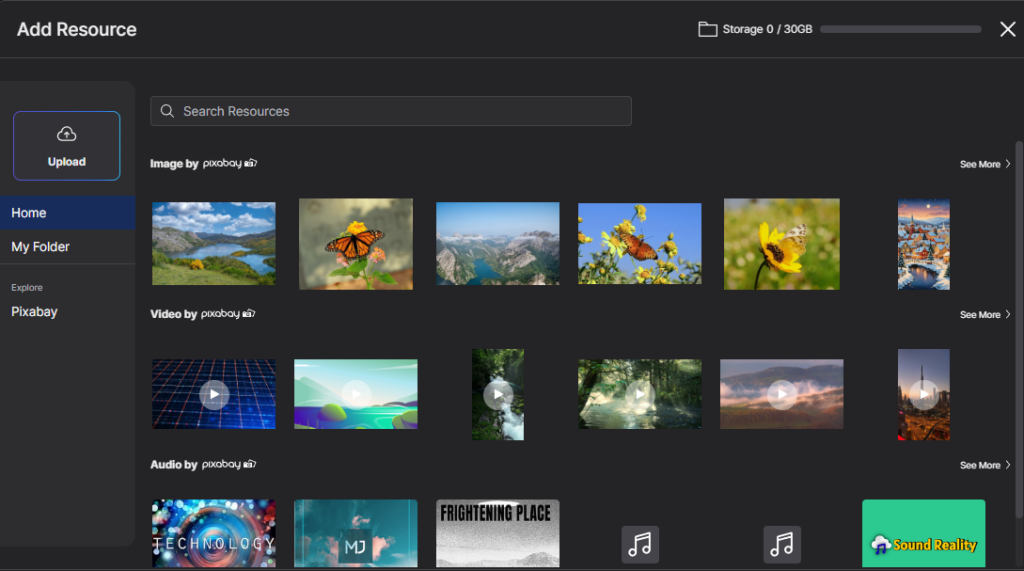This screenshot has height=571, width=1024.
Task: Select the monarch butterfly on orange flower image
Action: tap(356, 244)
